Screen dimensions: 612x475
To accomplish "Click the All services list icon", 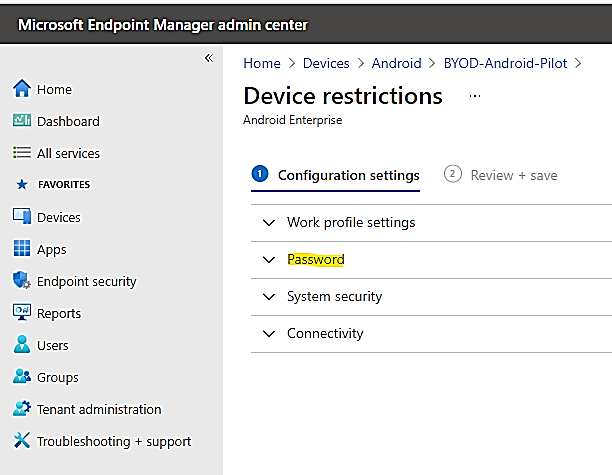I will tap(22, 153).
